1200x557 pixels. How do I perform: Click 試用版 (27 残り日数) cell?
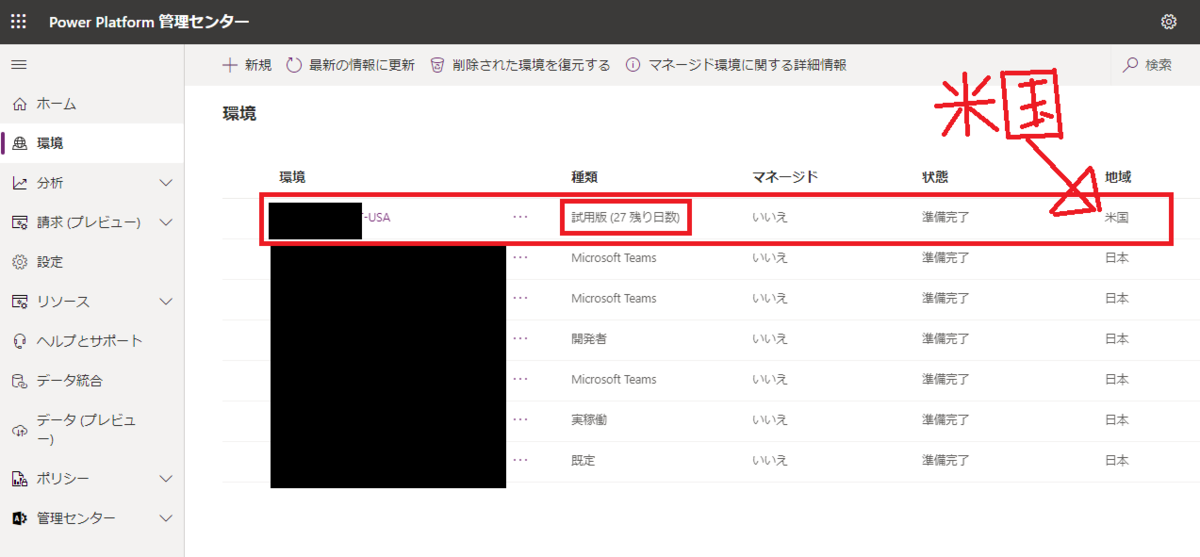(x=626, y=217)
